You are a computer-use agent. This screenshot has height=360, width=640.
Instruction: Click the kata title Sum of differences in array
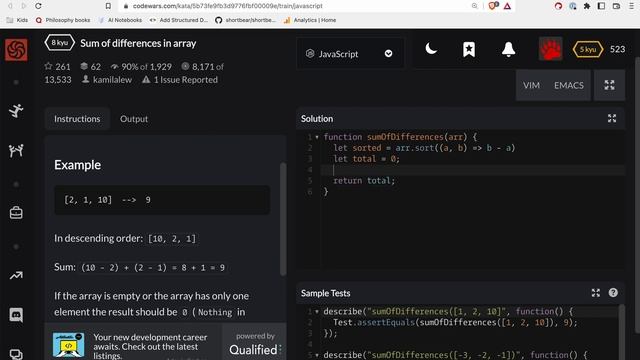click(x=138, y=43)
